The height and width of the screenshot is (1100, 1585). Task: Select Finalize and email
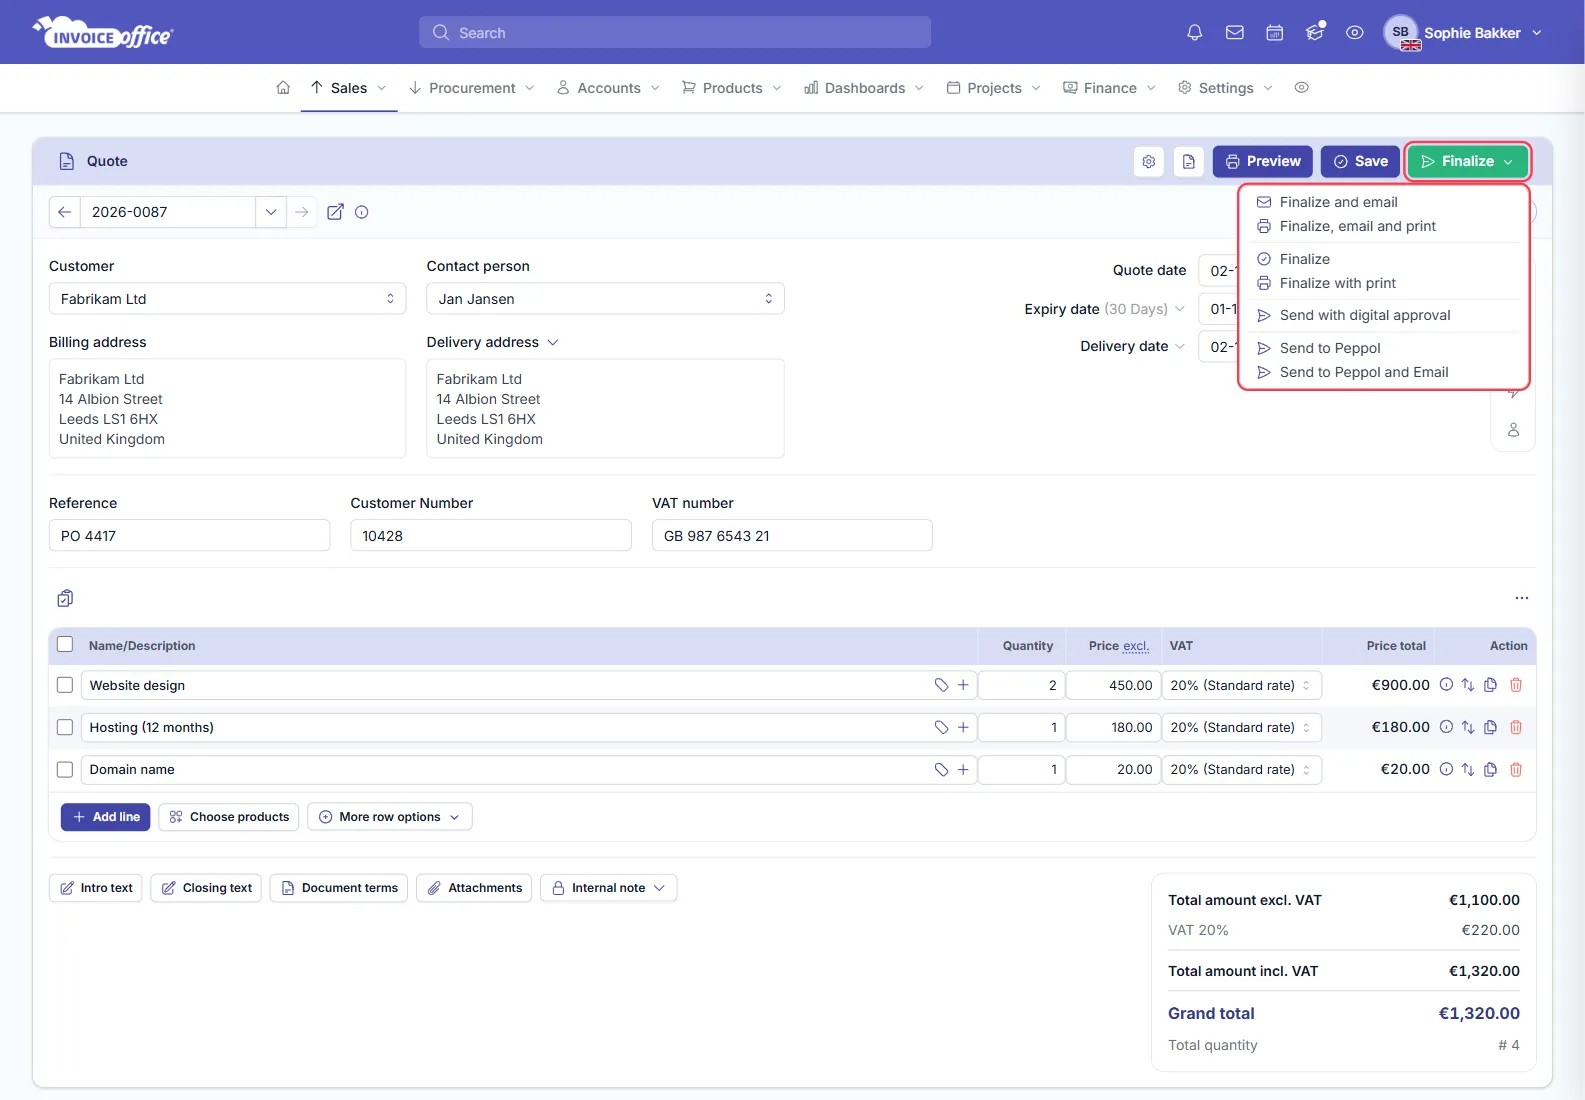click(x=1338, y=202)
